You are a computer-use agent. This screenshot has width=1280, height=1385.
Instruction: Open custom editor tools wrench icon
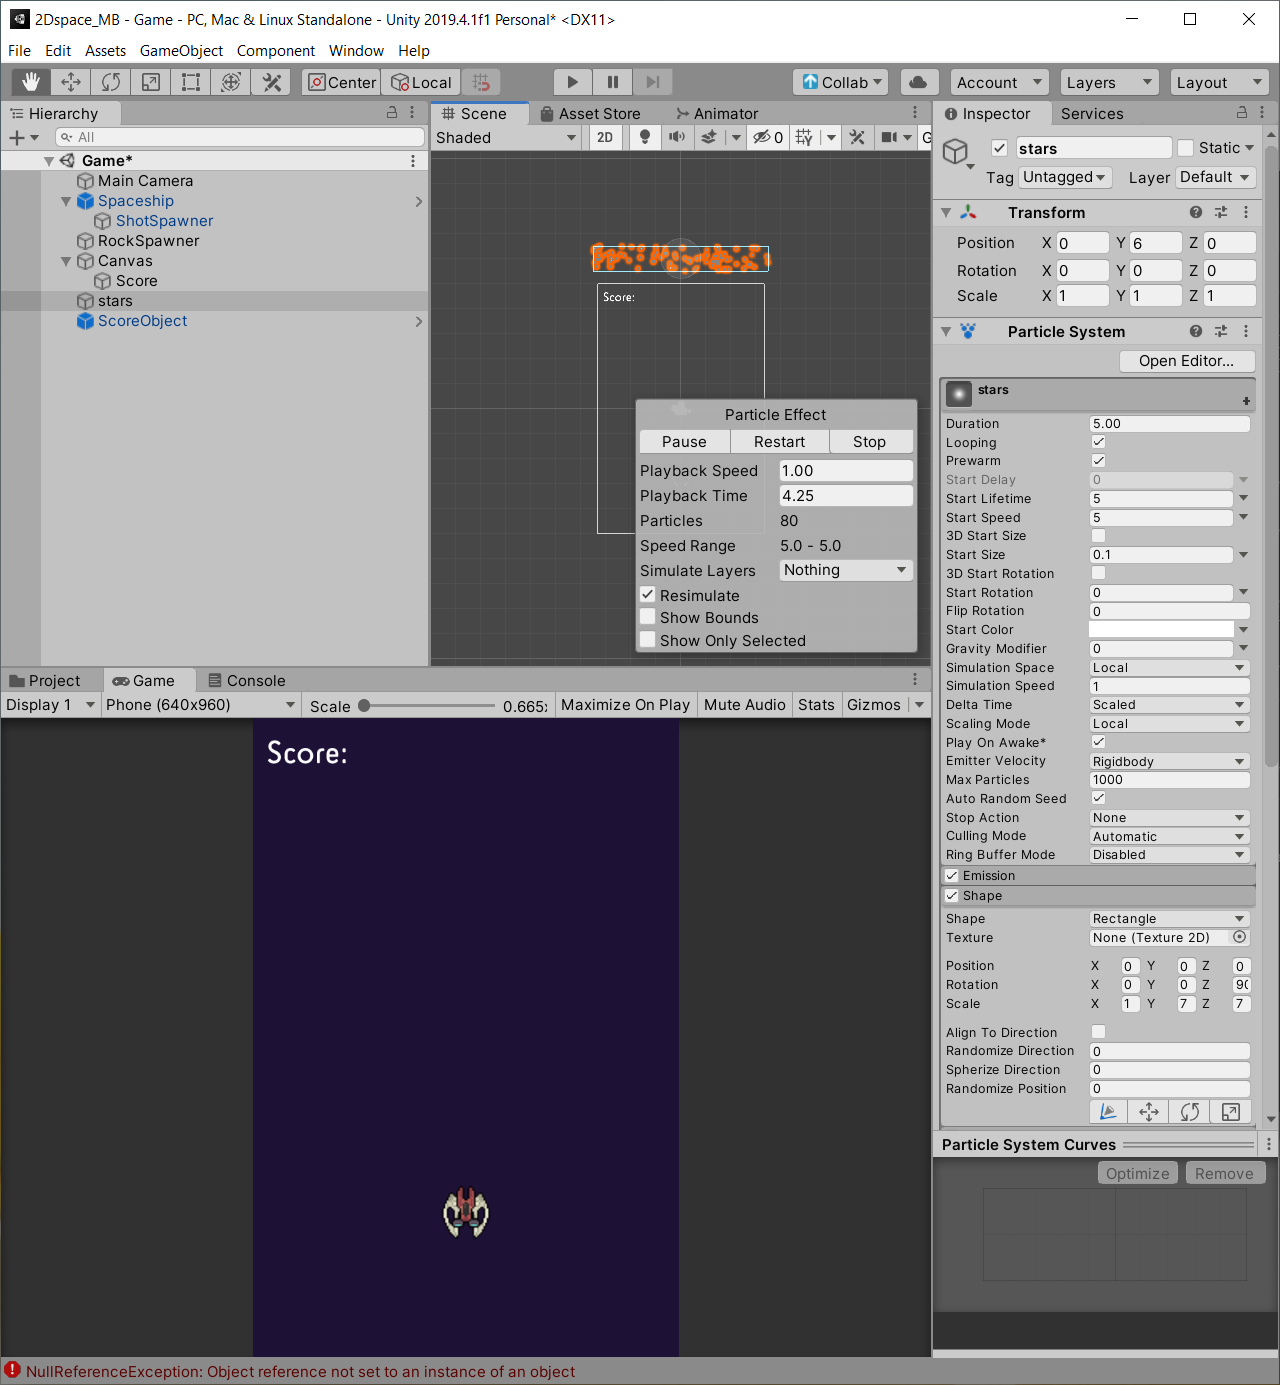[x=271, y=82]
